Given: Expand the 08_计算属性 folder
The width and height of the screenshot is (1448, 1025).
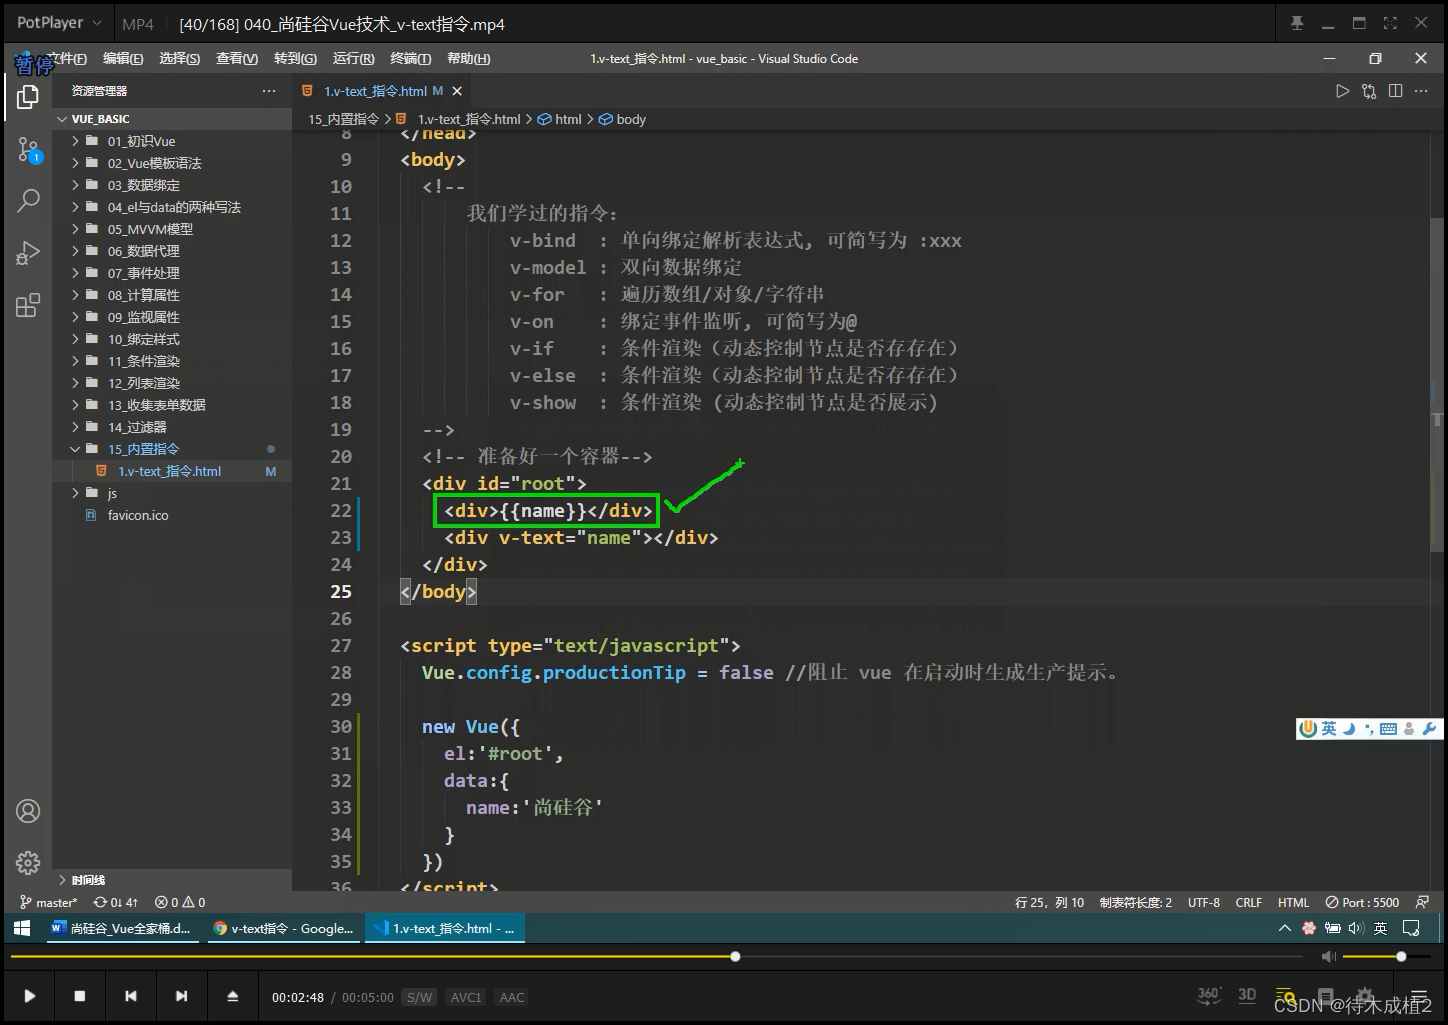Looking at the screenshot, I should click(x=172, y=295).
